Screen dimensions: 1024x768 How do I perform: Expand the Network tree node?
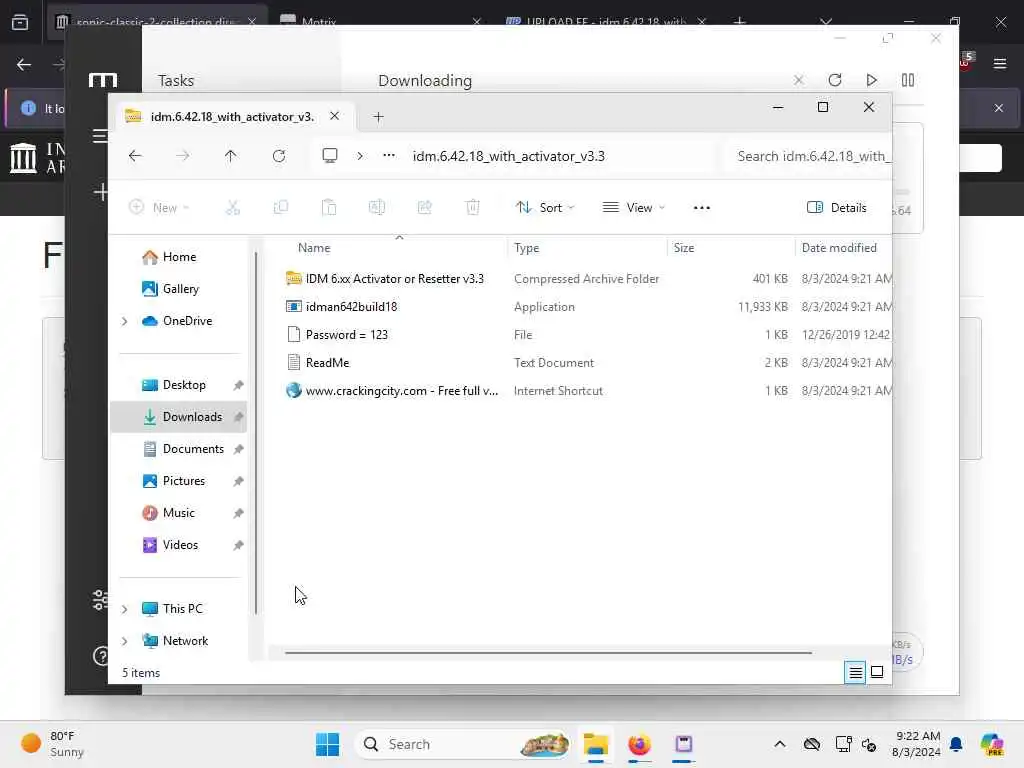(x=125, y=641)
